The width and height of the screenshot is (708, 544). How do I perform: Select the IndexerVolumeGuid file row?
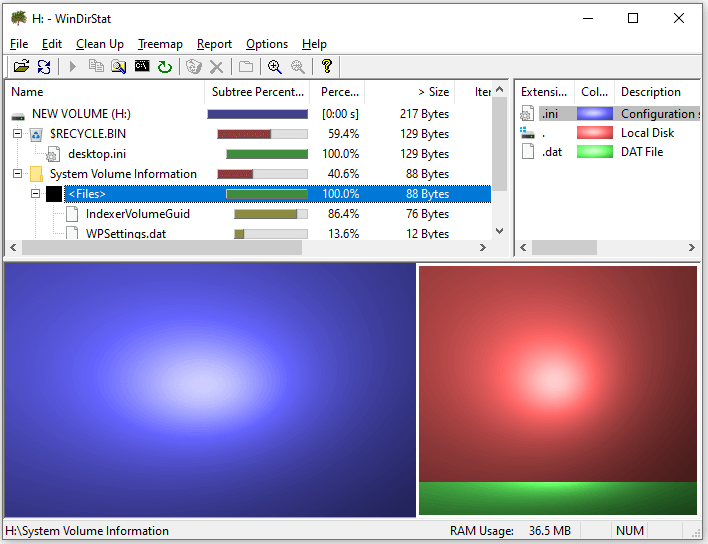[248, 214]
